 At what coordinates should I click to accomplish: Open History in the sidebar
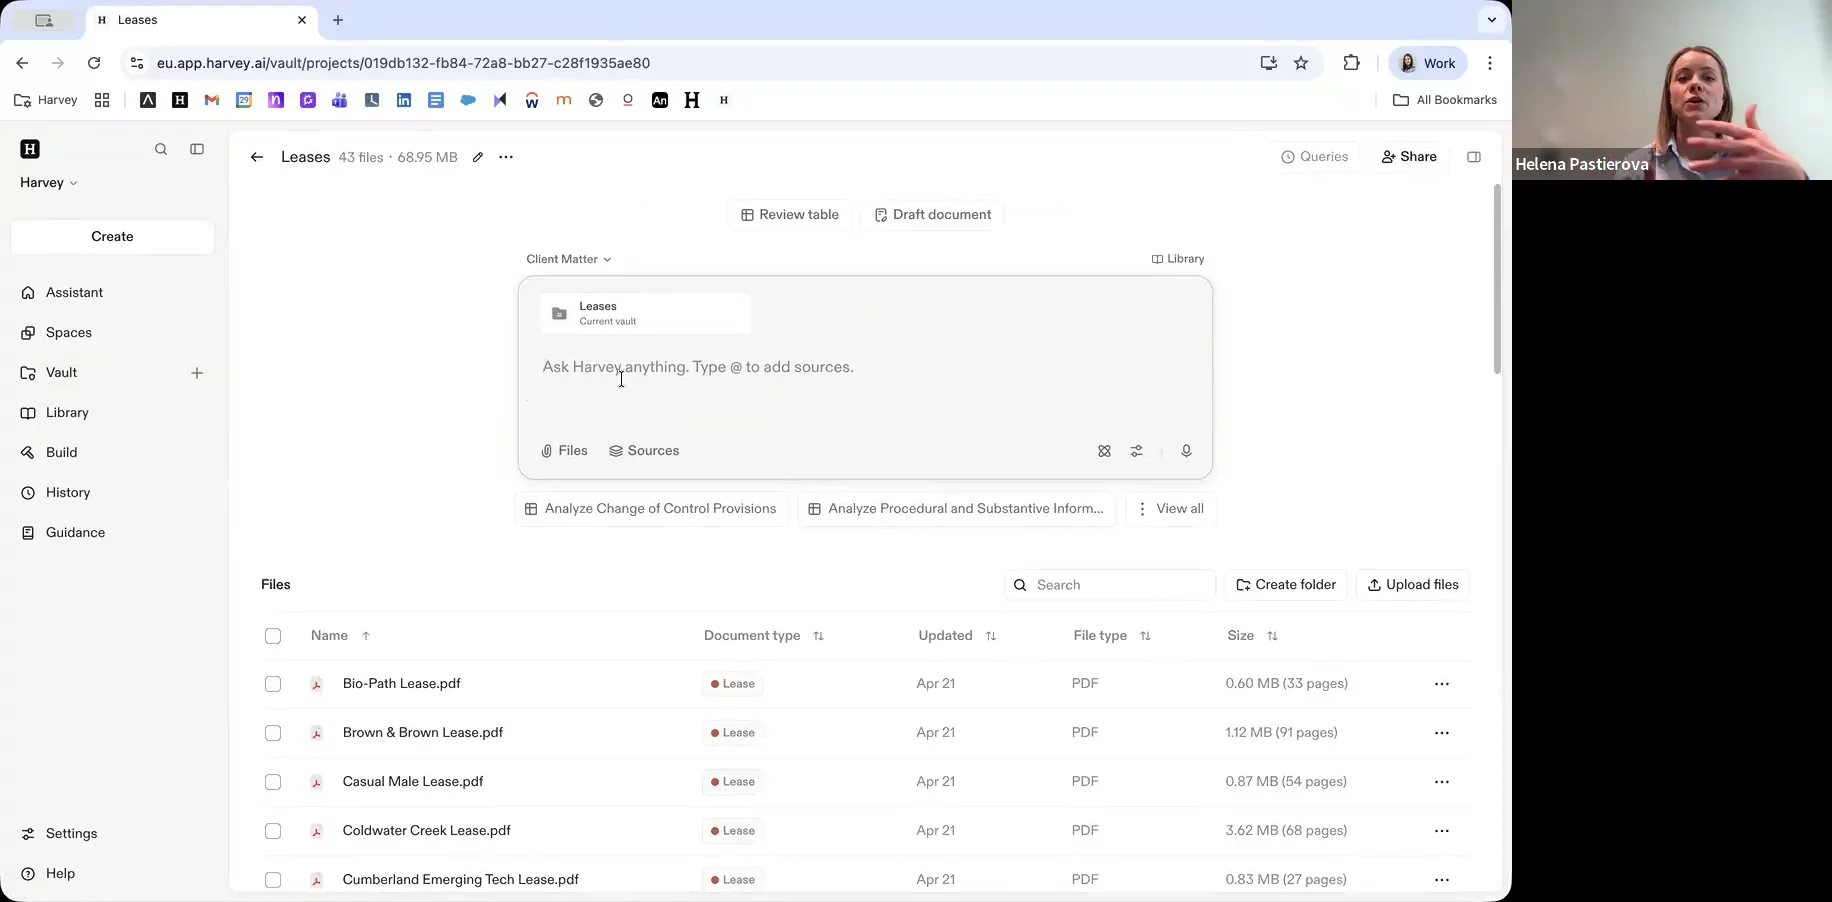point(68,493)
